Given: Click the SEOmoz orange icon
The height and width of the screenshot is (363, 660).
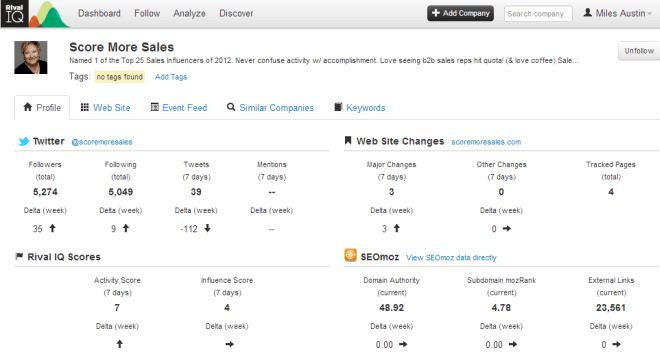Looking at the screenshot, I should (x=350, y=255).
